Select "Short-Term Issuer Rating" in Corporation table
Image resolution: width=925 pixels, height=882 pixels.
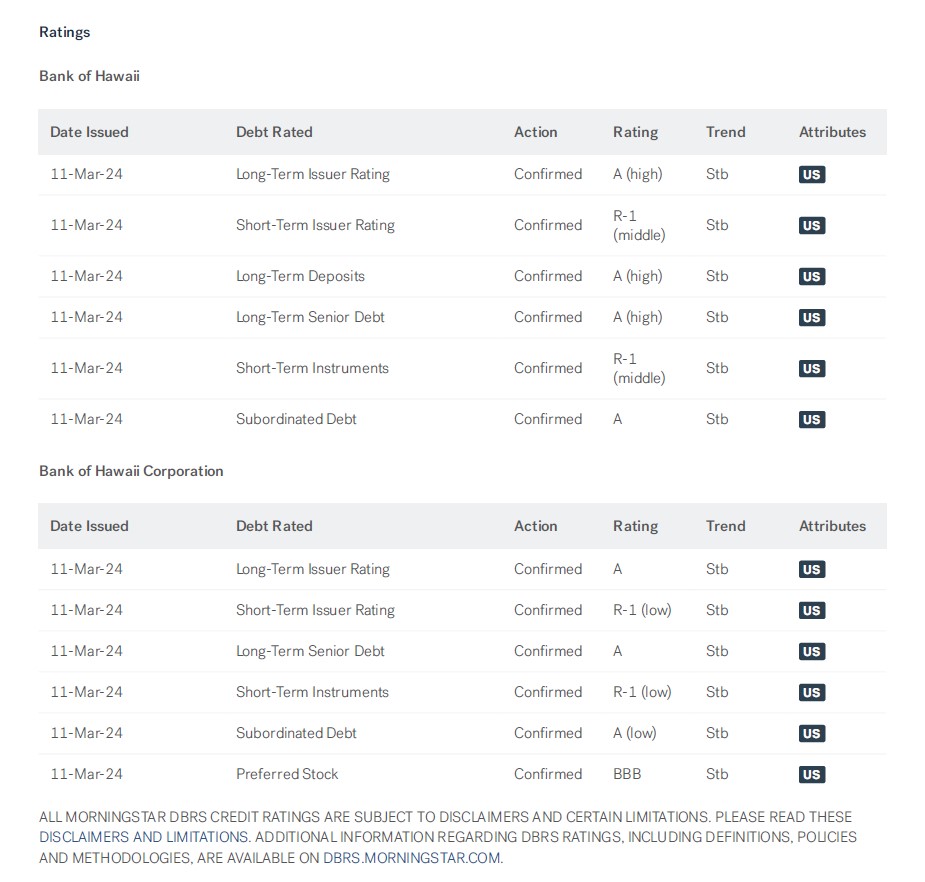[315, 610]
